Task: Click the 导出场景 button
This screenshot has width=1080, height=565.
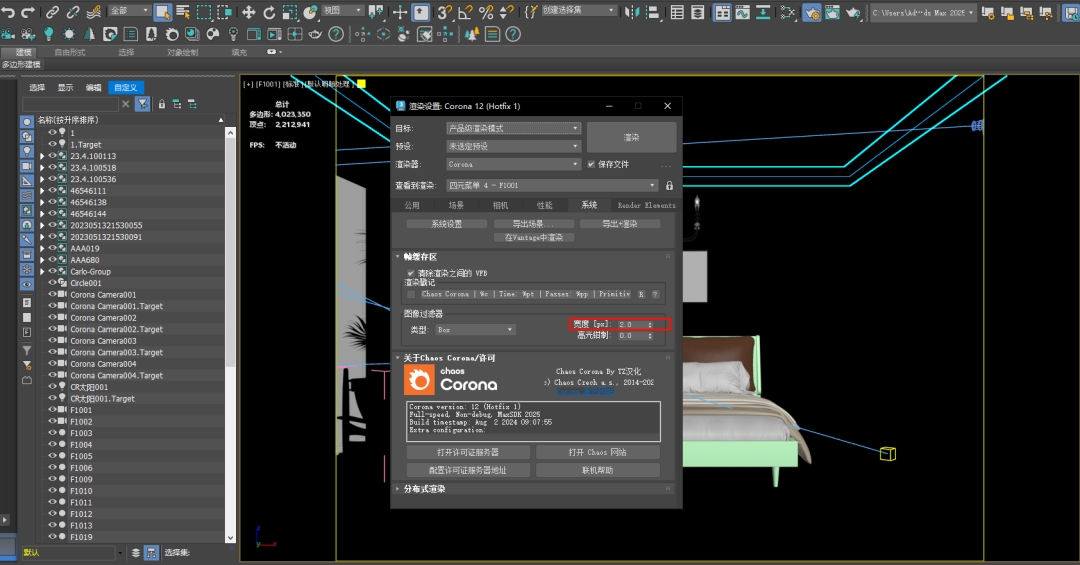Action: 533,224
